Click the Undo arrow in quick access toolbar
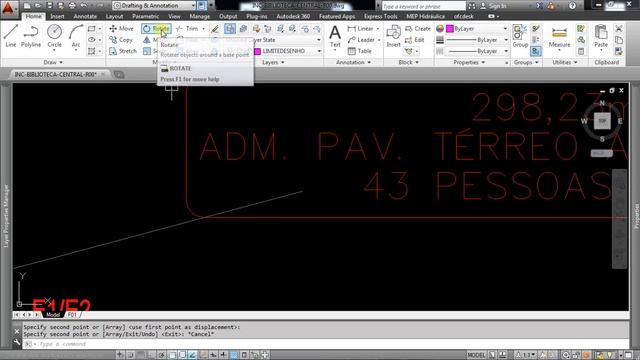This screenshot has width=640, height=360. coord(84,6)
